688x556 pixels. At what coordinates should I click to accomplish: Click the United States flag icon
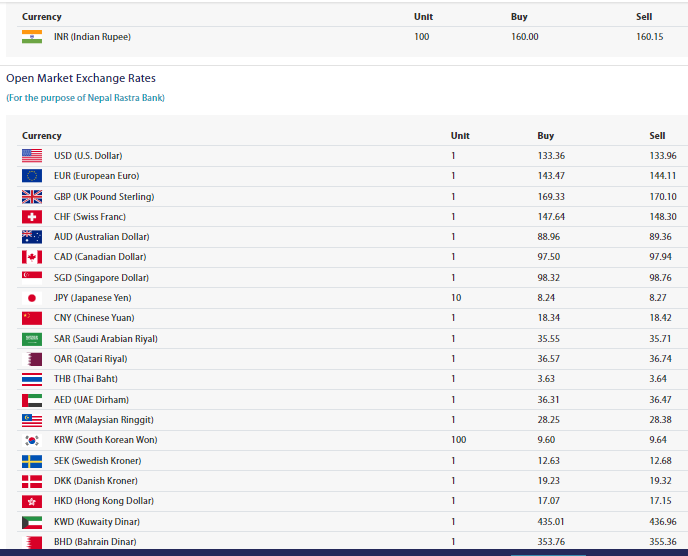(32, 156)
